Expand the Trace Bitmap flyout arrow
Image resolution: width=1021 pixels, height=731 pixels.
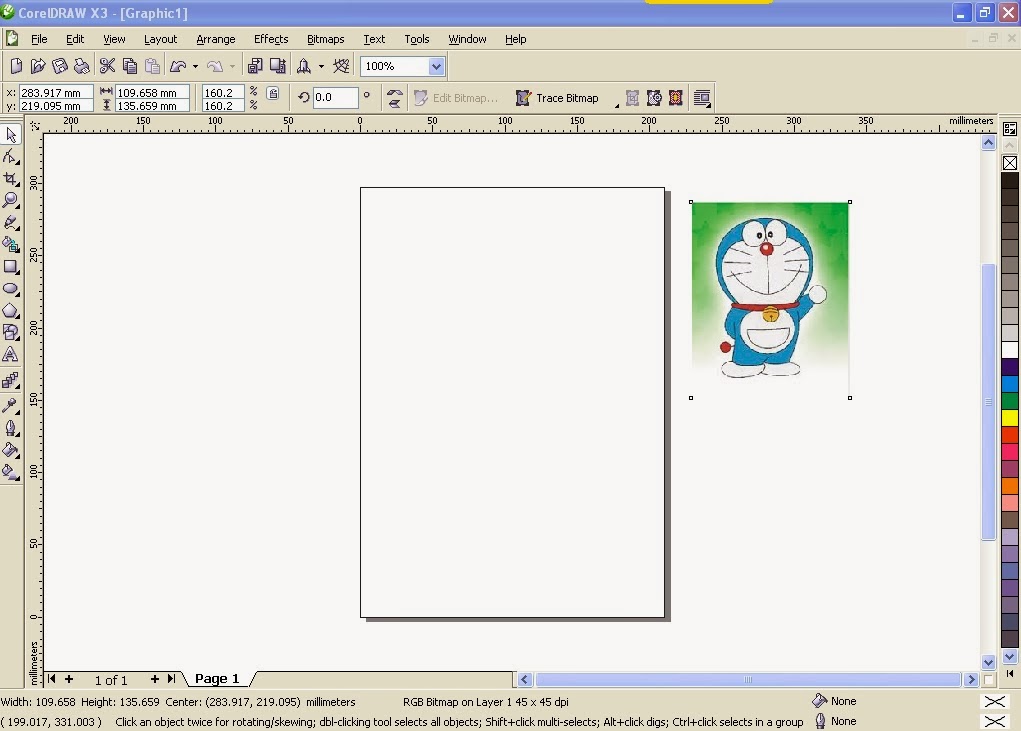pos(616,104)
